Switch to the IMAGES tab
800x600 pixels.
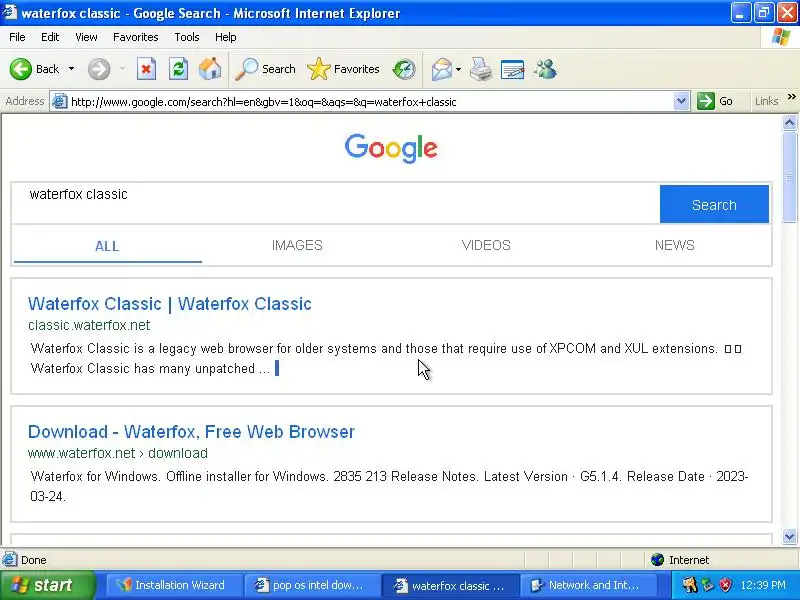(297, 245)
